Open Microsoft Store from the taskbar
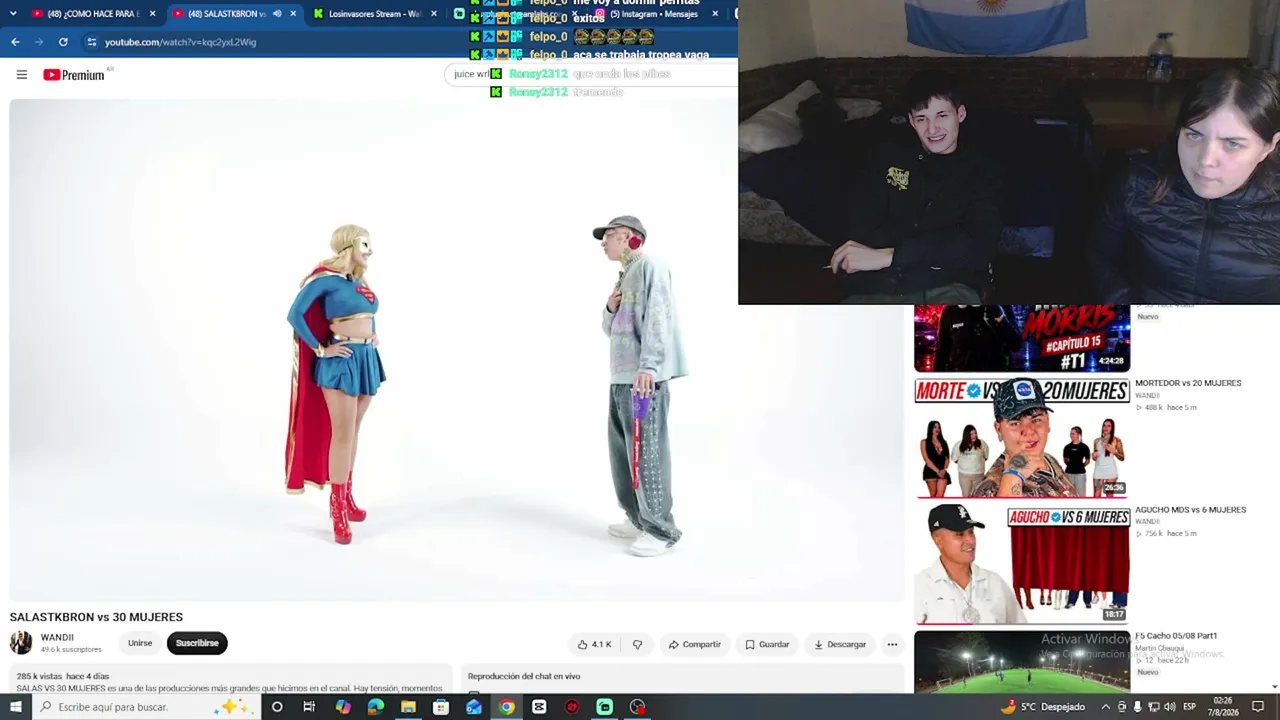 441,707
